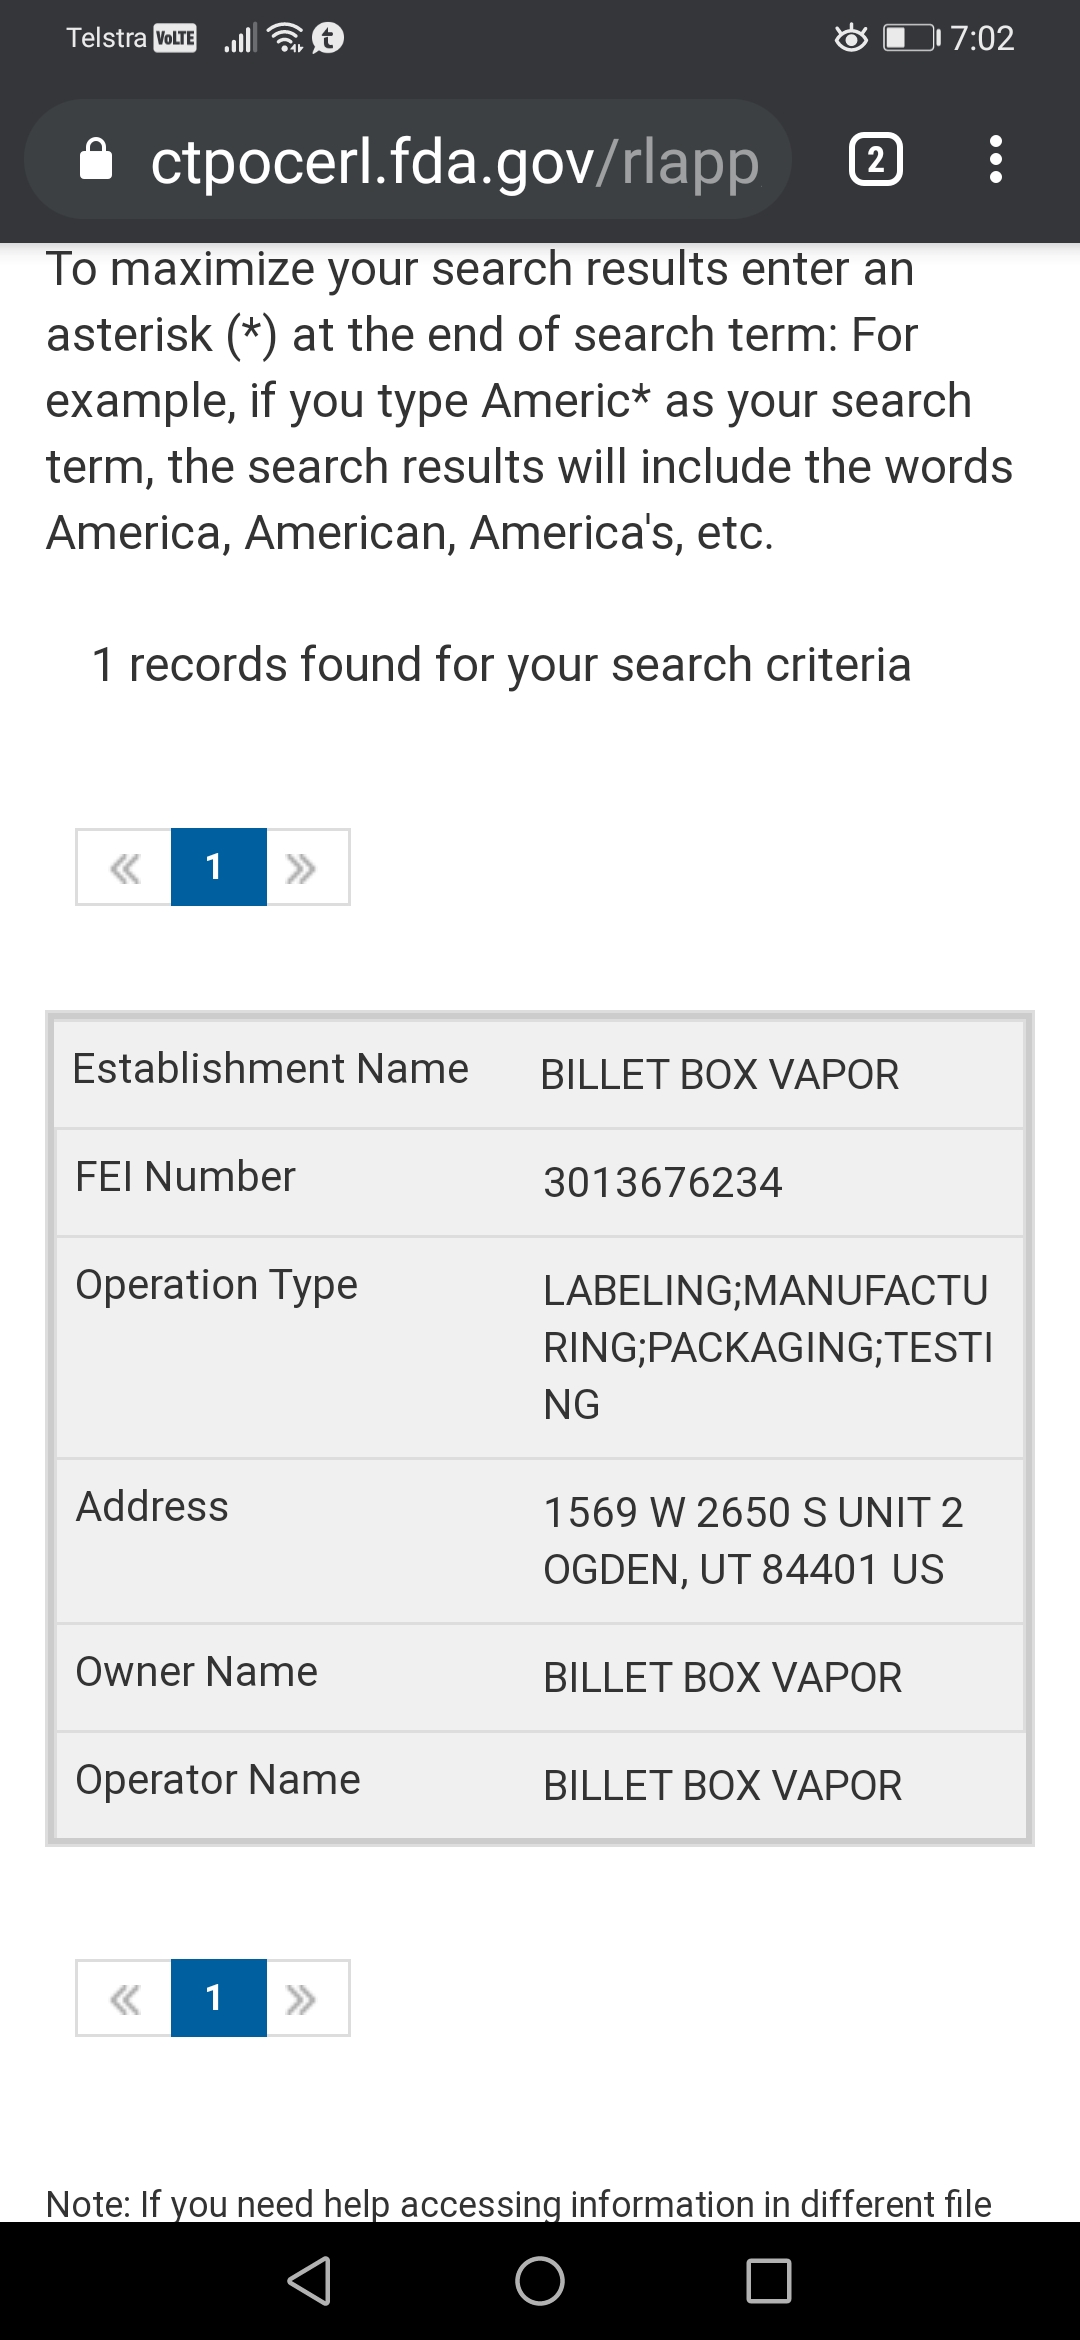Image resolution: width=1080 pixels, height=2340 pixels.
Task: Tap the FEI Number value 3013676234
Action: [662, 1183]
